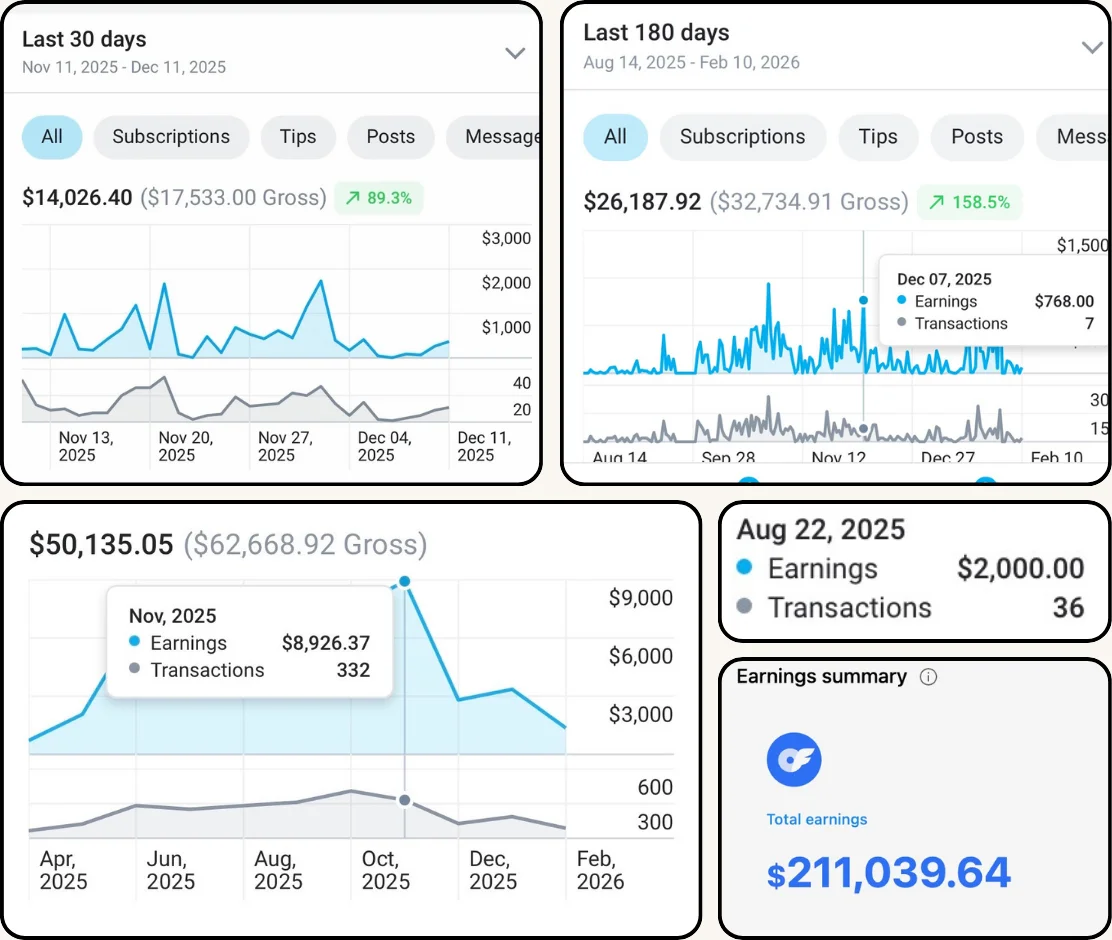Click the Earnings summary info icon
The image size is (1112, 940).
[x=928, y=677]
